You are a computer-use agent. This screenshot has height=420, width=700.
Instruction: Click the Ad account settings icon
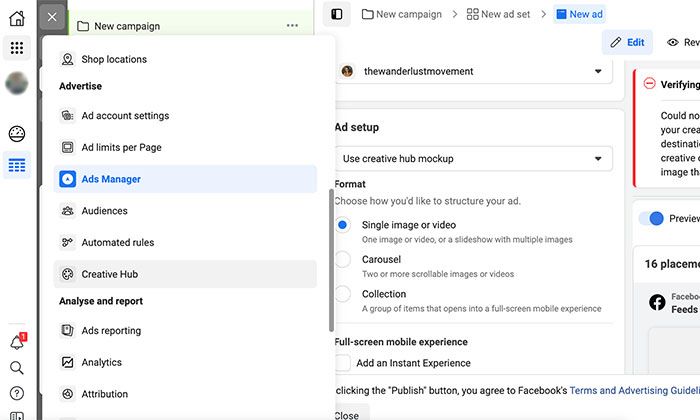67,116
